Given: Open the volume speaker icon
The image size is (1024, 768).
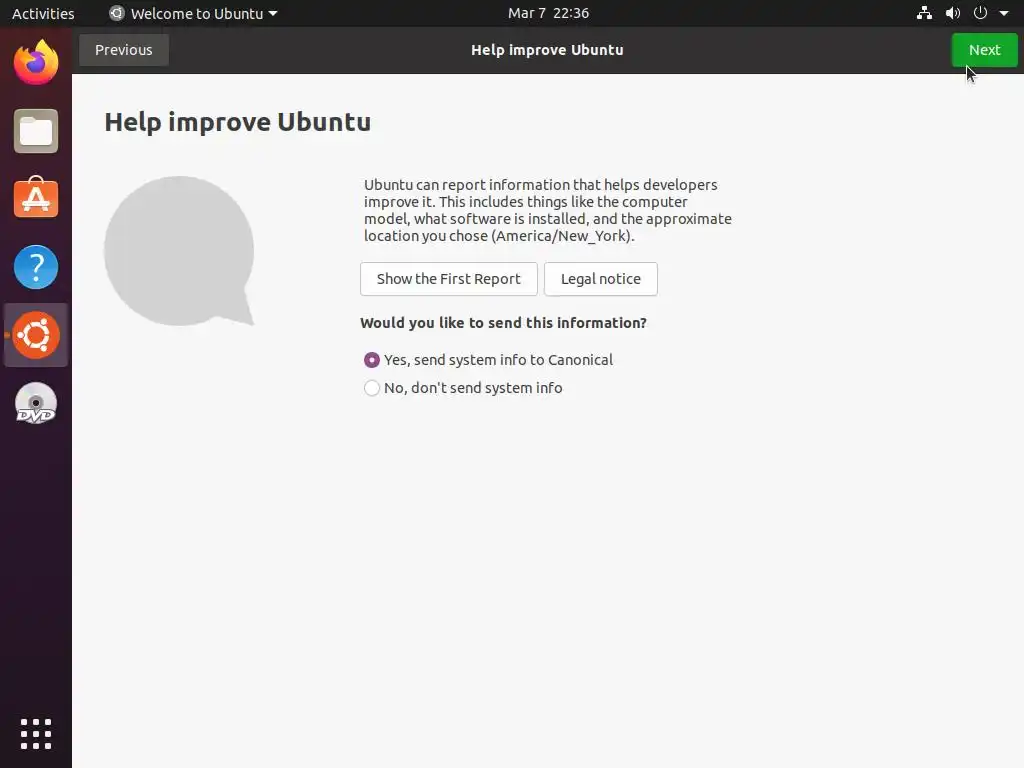Looking at the screenshot, I should (953, 13).
